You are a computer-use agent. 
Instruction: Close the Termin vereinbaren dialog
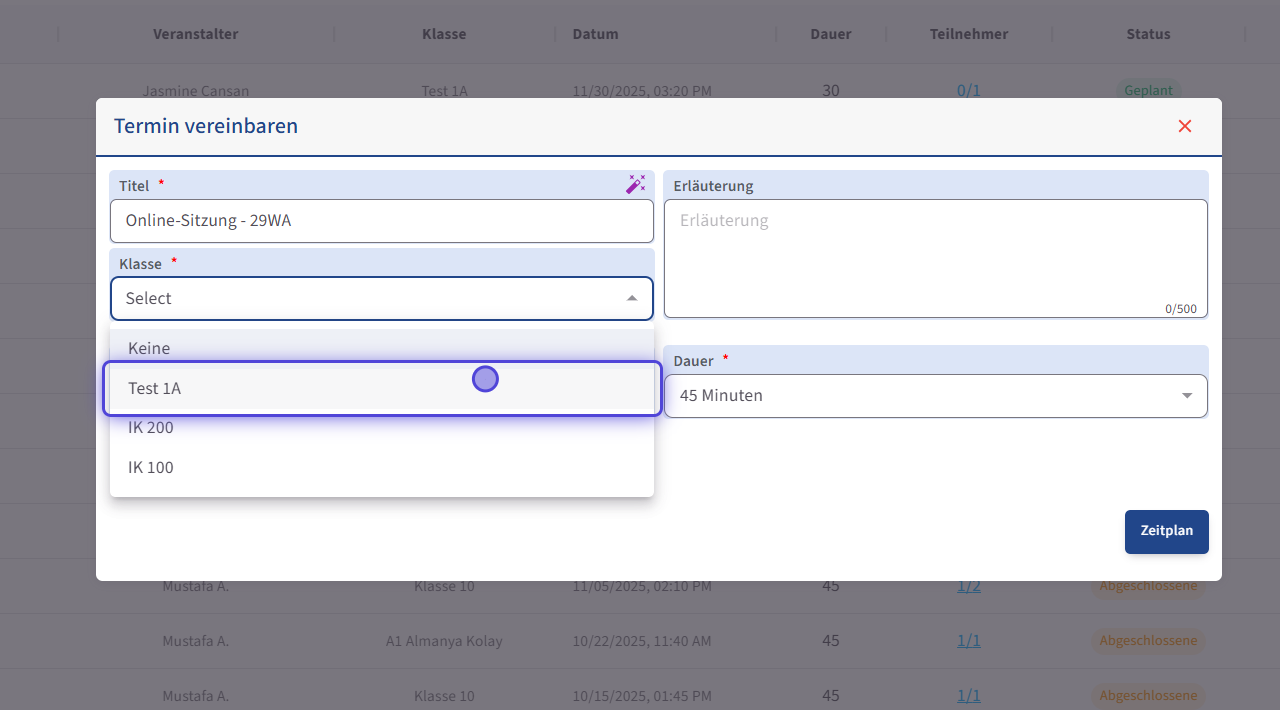tap(1185, 126)
